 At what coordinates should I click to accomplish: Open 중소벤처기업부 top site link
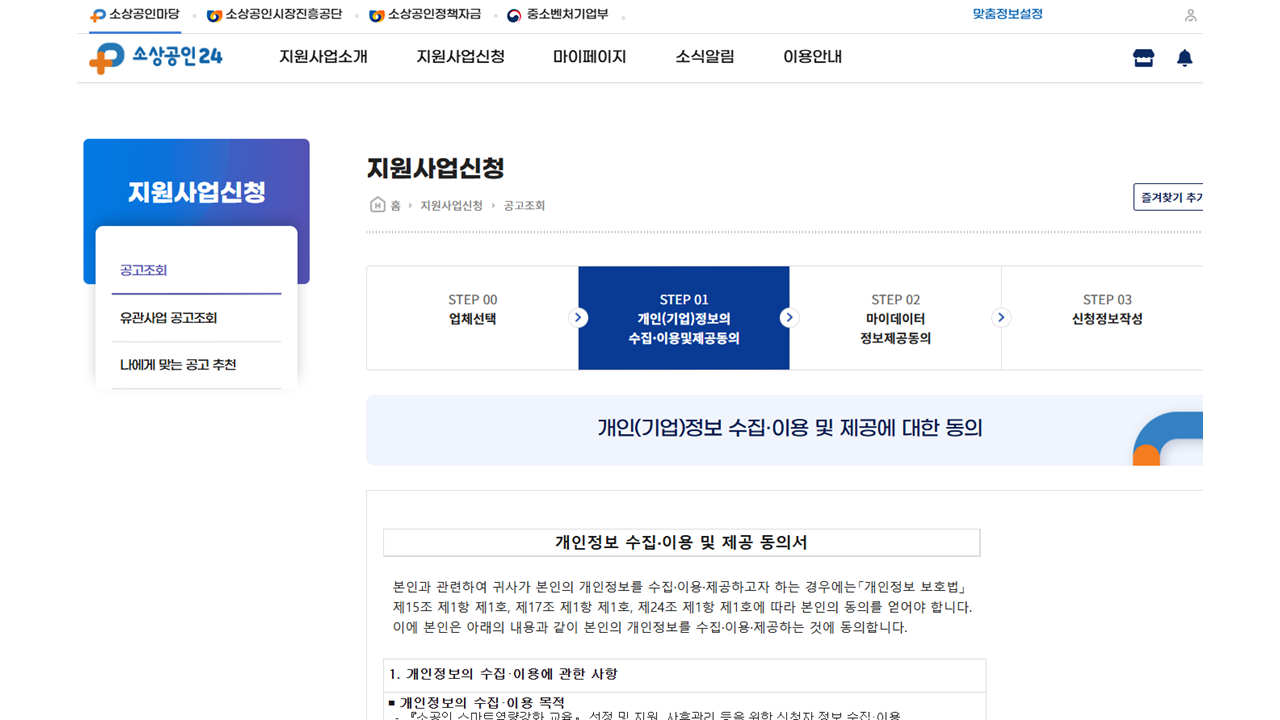pos(557,15)
